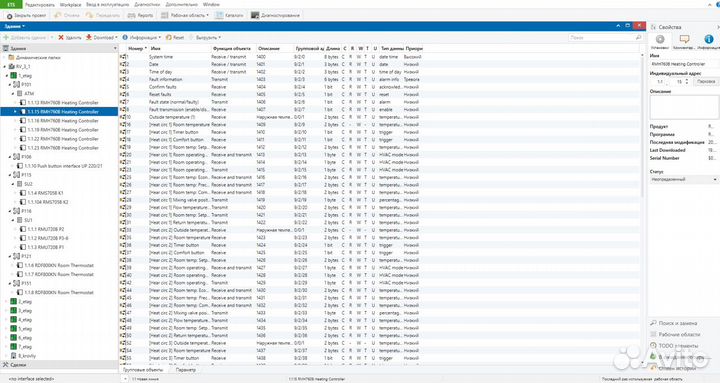The width and height of the screenshot is (720, 383).
Task: Click the green ETS button
Action: pos(11,4)
